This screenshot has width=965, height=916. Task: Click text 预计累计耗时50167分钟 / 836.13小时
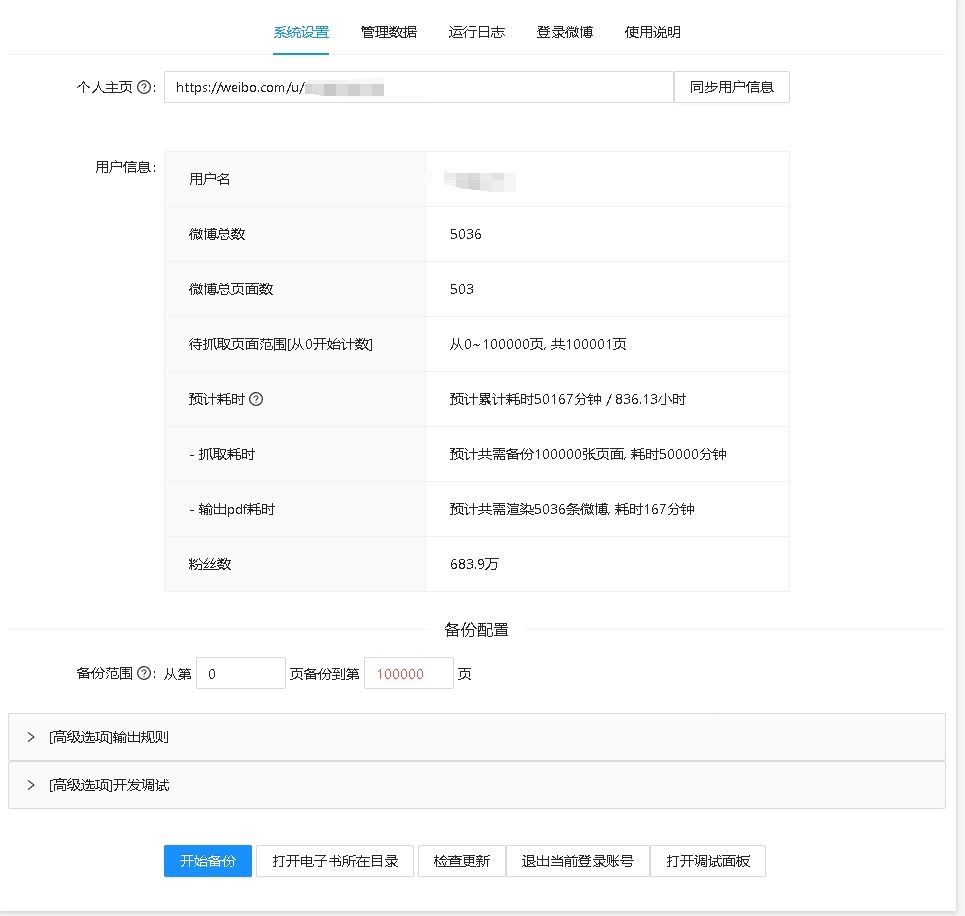pyautogui.click(x=567, y=399)
